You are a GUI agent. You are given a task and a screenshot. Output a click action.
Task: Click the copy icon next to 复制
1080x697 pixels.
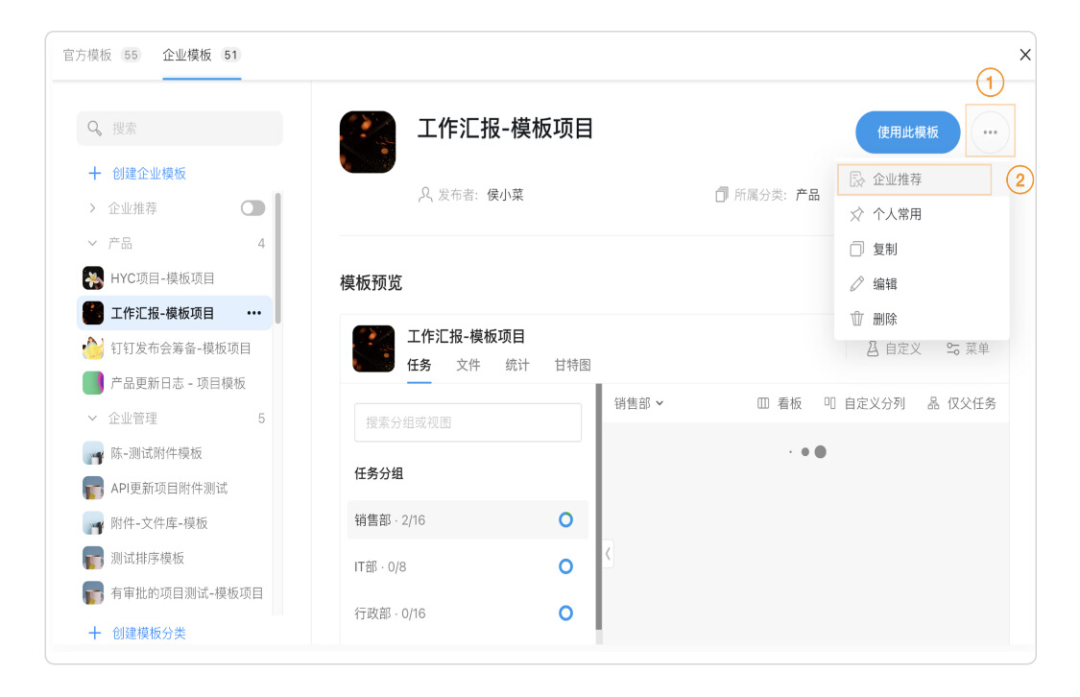[856, 249]
